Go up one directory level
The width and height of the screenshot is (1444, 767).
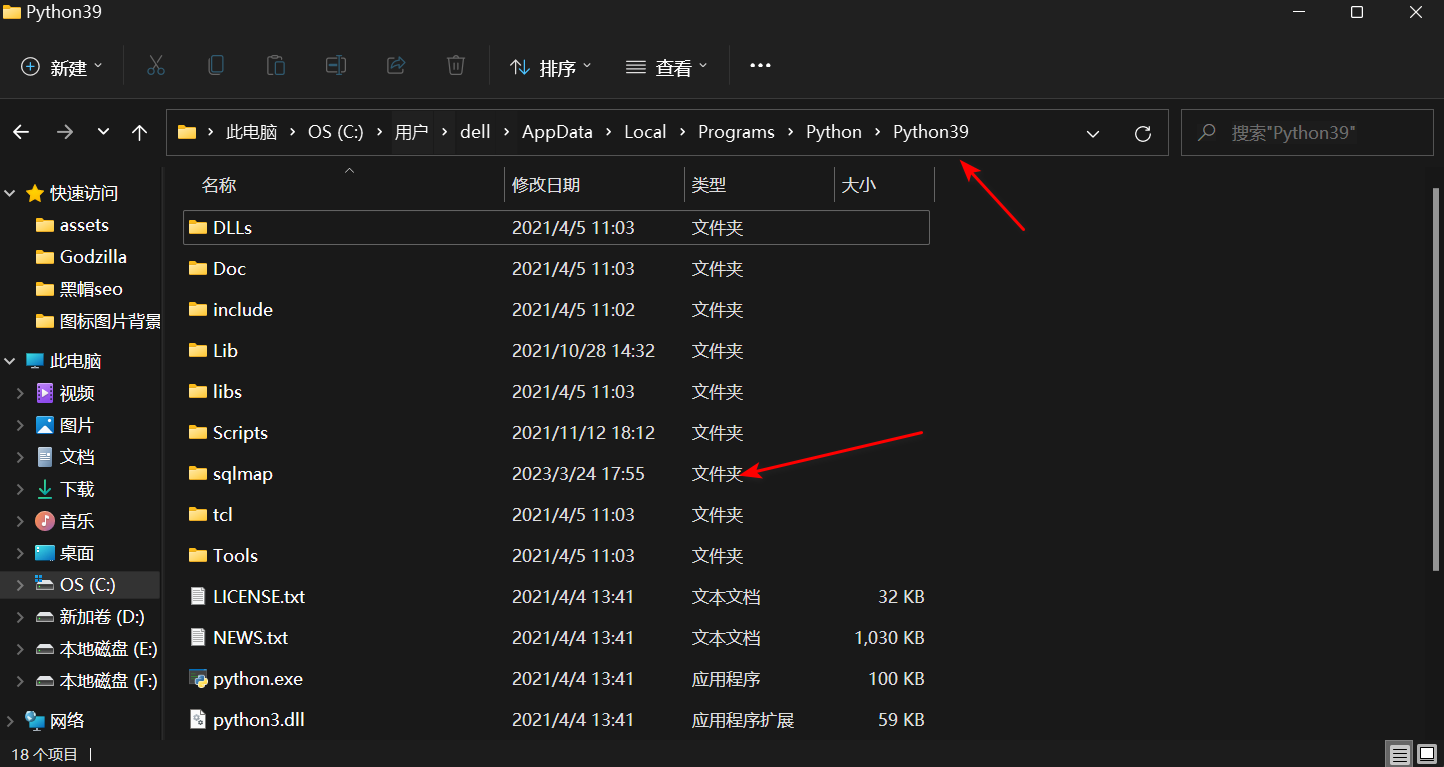140,132
